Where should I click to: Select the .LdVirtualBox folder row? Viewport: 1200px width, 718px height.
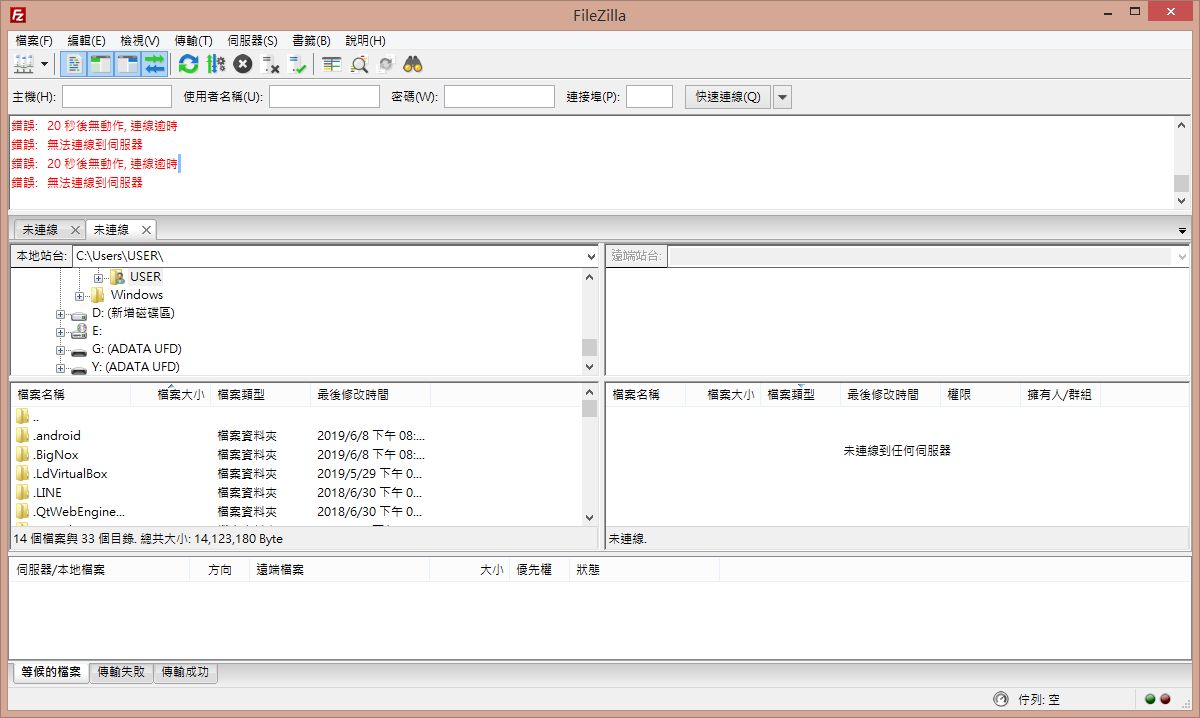[x=295, y=474]
